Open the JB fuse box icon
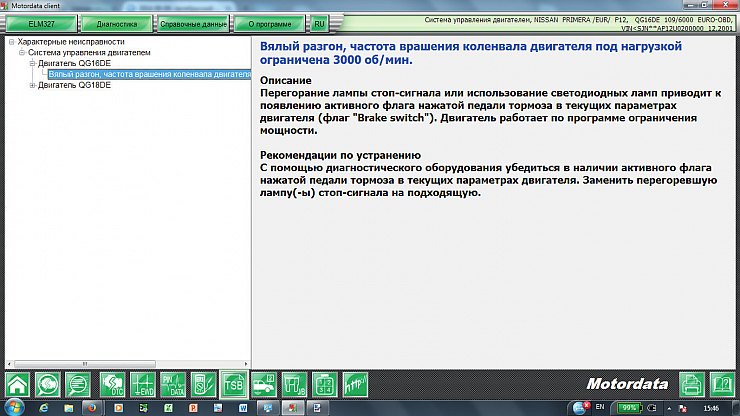Screen dimensions: 740x416 point(294,385)
